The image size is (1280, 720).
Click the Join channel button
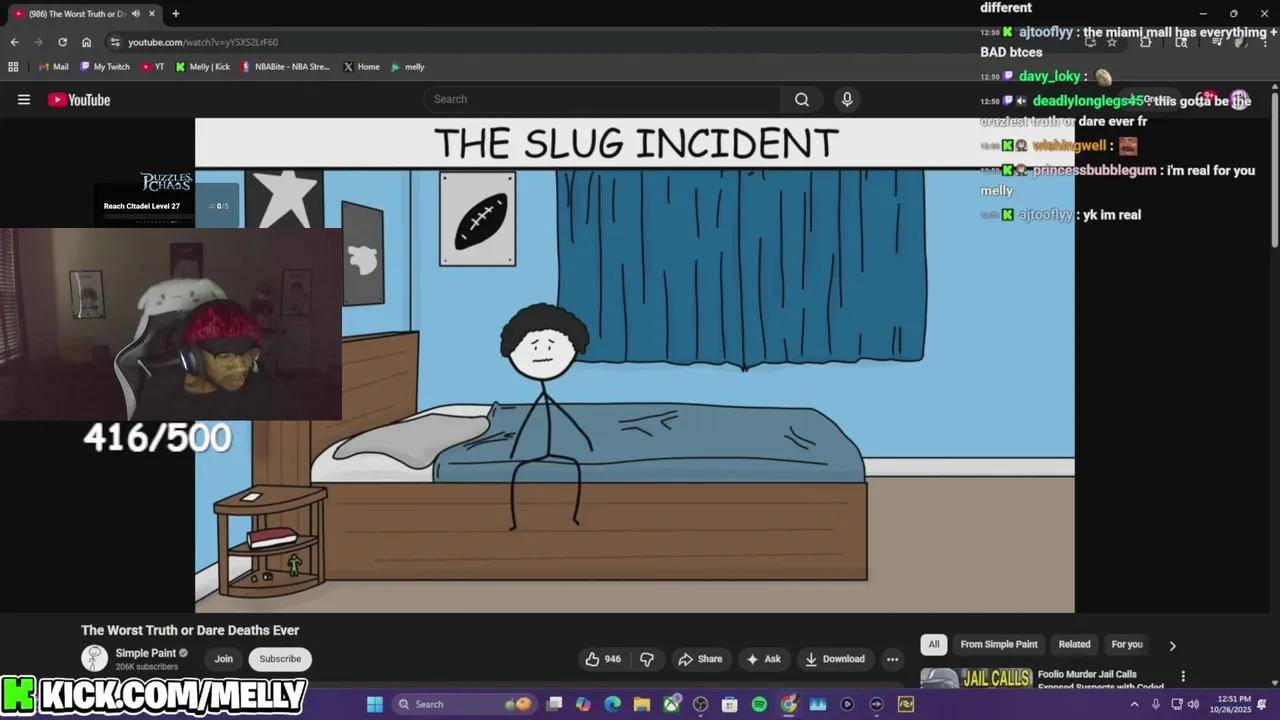click(223, 659)
